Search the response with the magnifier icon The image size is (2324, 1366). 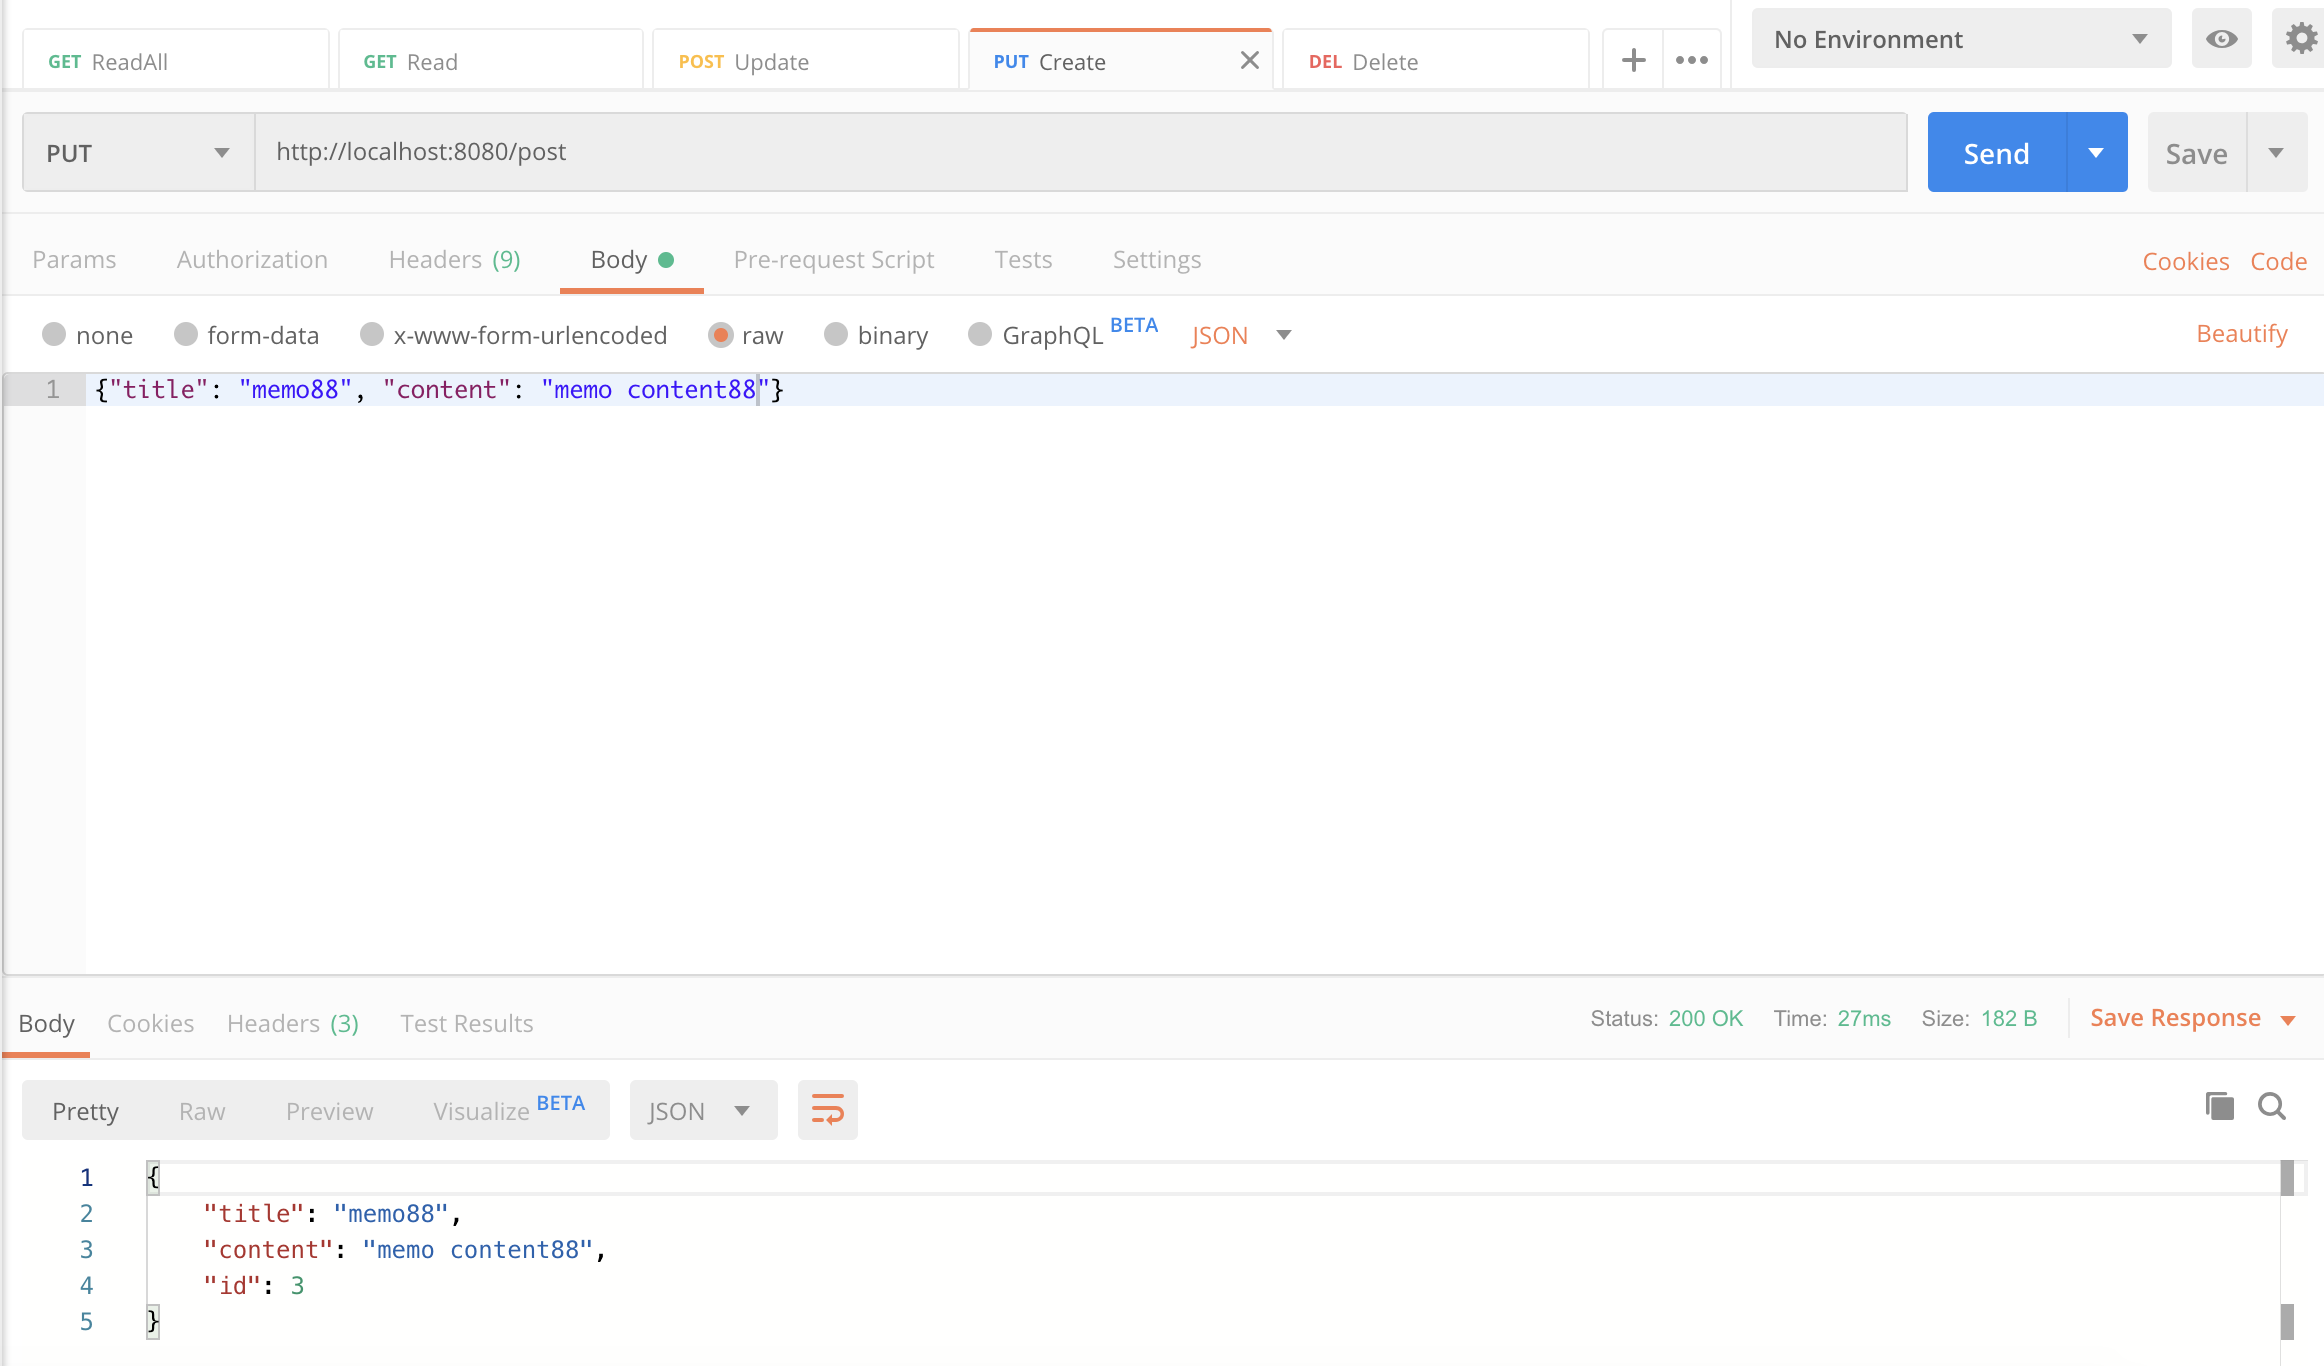2272,1106
